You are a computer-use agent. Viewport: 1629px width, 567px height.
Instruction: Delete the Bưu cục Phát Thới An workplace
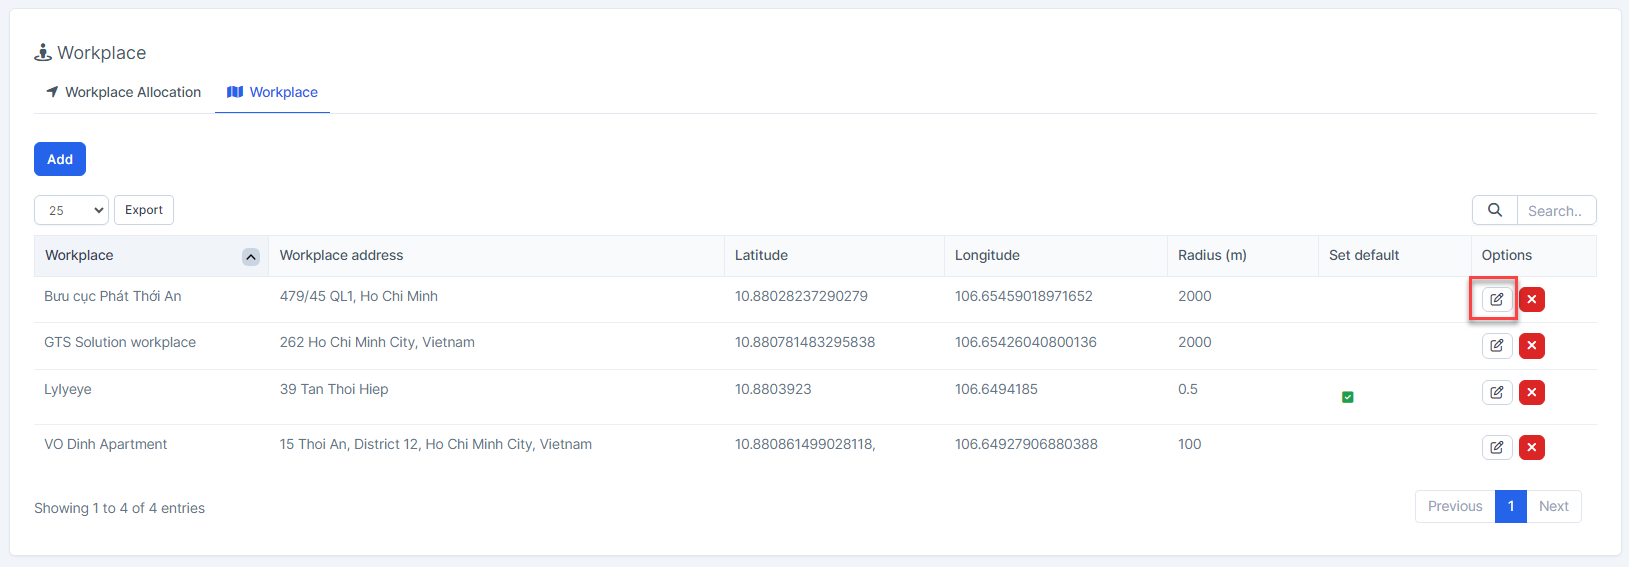pyautogui.click(x=1531, y=299)
